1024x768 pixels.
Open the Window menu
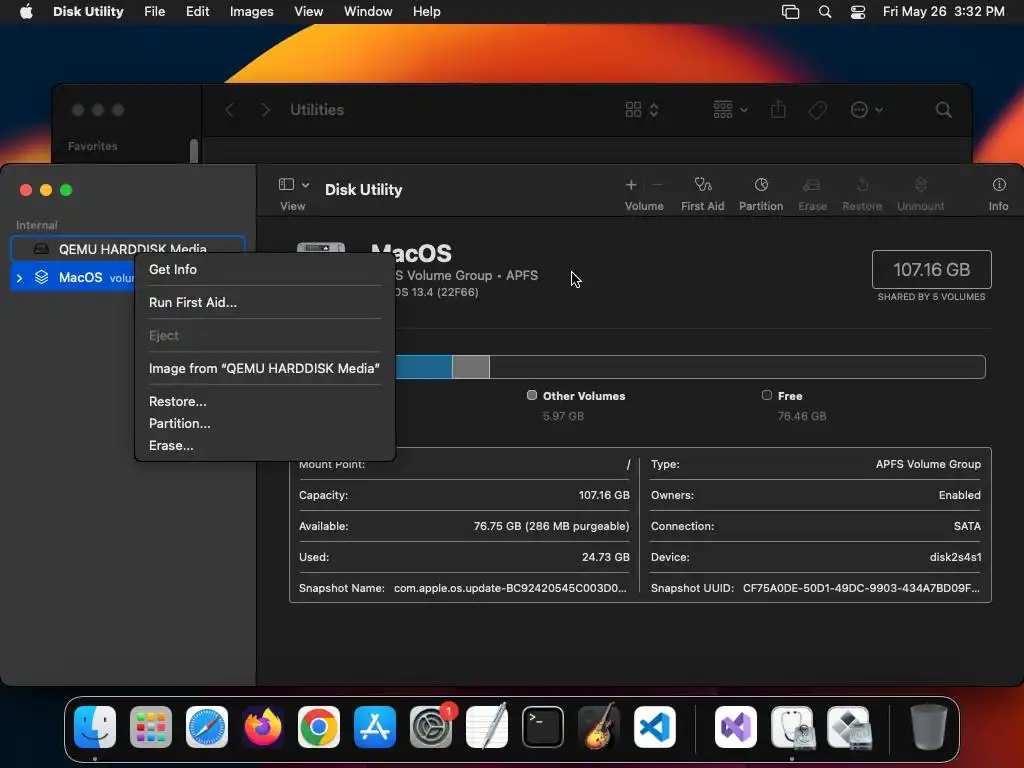[368, 12]
